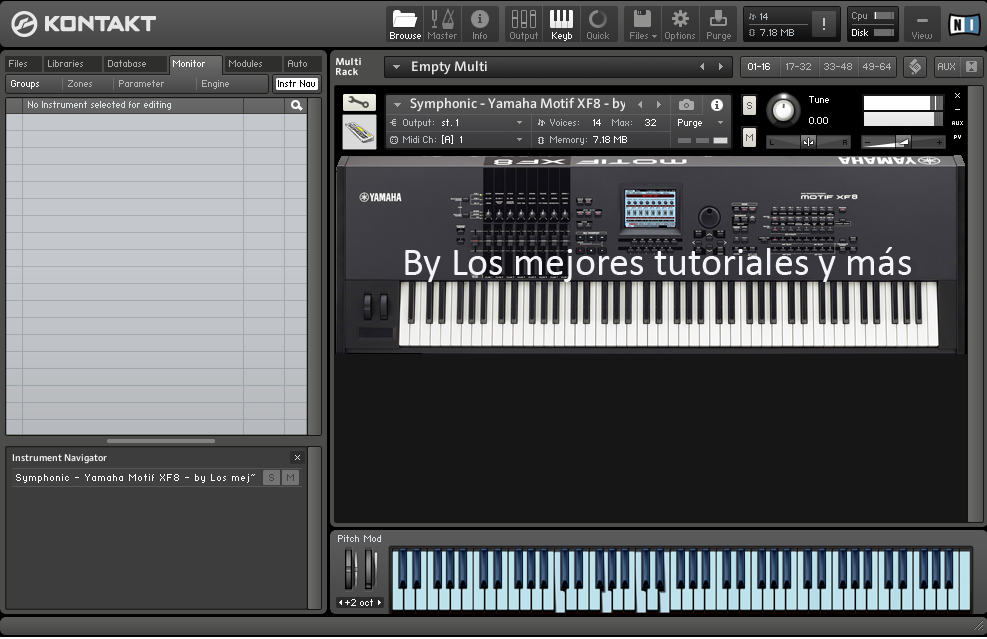Load previous instrument preset arrow
The width and height of the screenshot is (987, 639).
(x=640, y=105)
